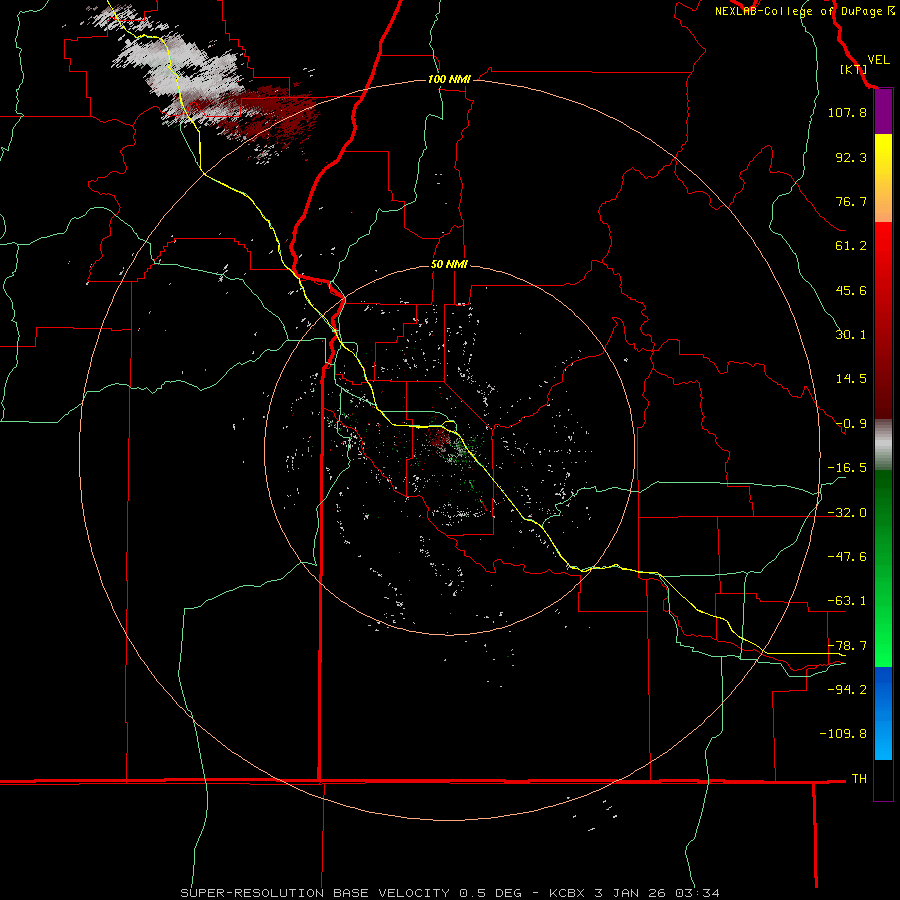Select the -63.1 velocity scale value
This screenshot has height=900, width=900.
point(847,601)
